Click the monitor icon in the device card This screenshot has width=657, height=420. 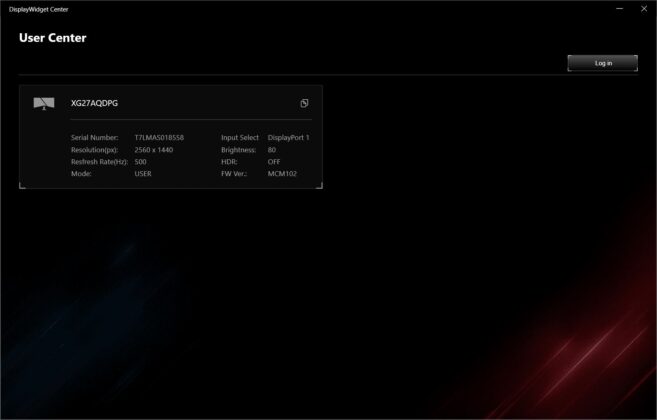[x=44, y=104]
